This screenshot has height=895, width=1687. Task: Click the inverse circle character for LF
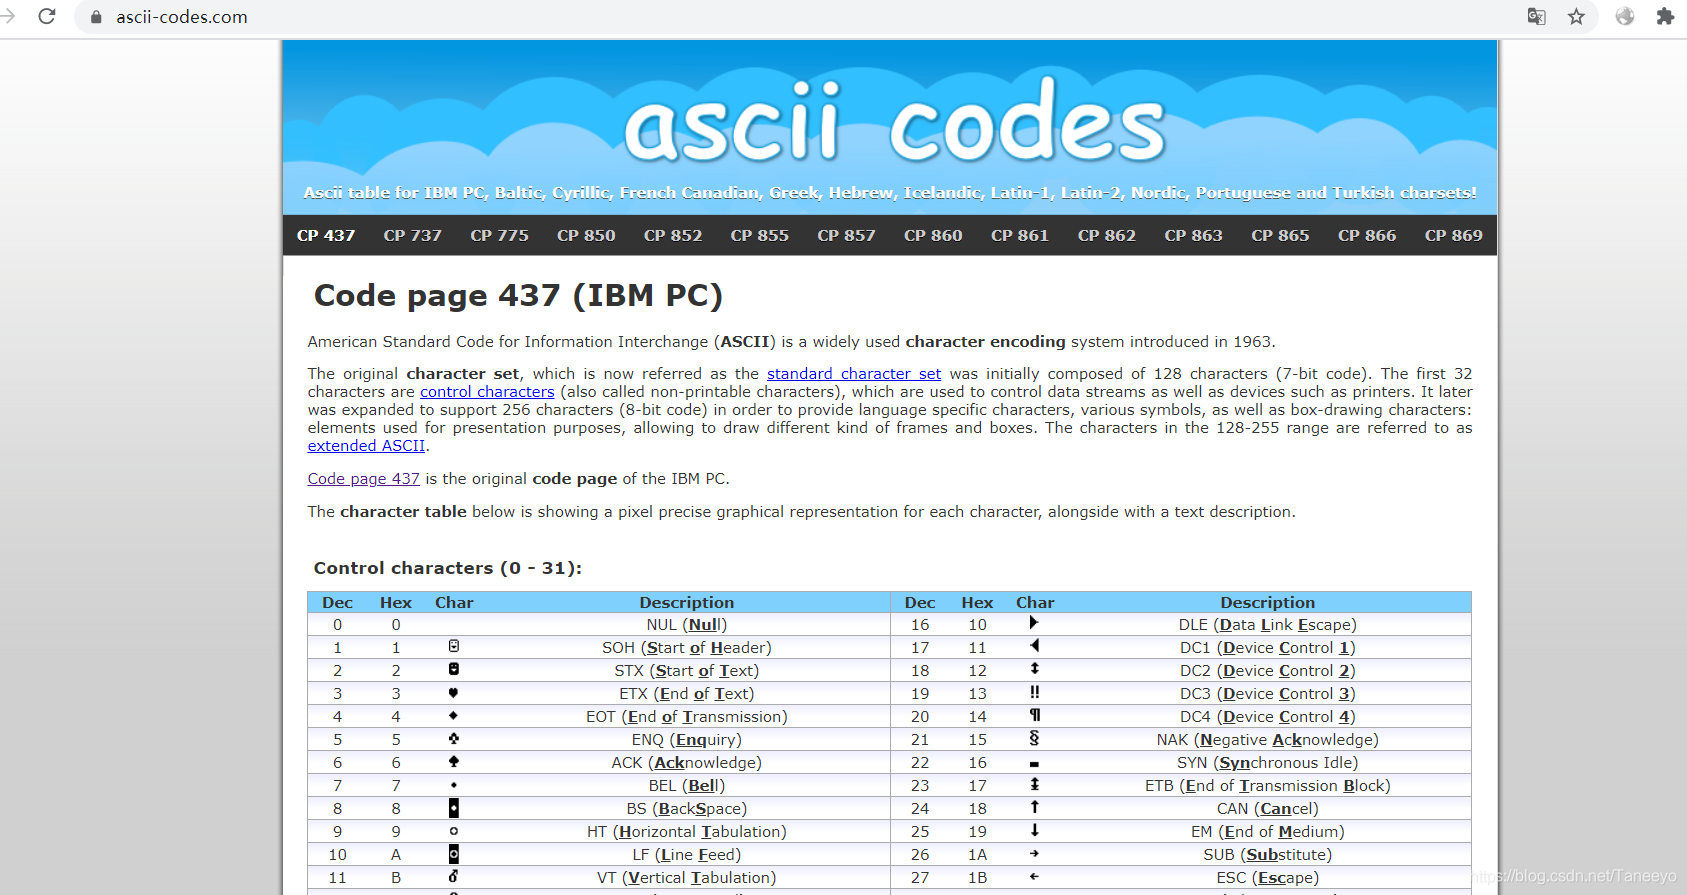454,854
